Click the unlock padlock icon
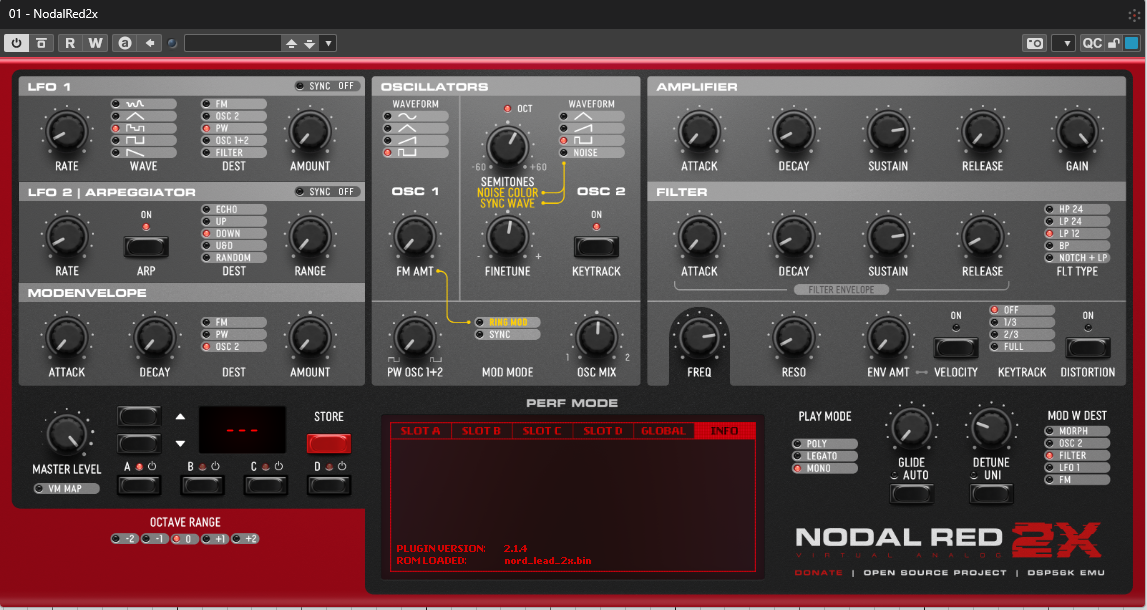This screenshot has height=610, width=1147. (x=1112, y=42)
